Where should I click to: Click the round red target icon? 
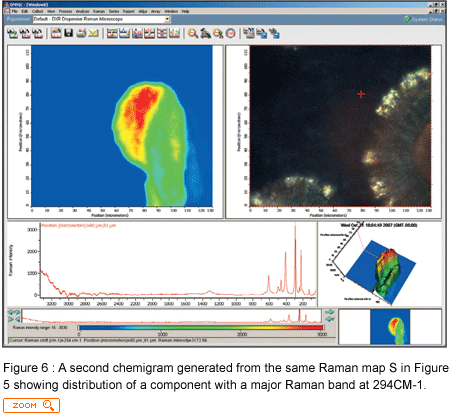231,33
